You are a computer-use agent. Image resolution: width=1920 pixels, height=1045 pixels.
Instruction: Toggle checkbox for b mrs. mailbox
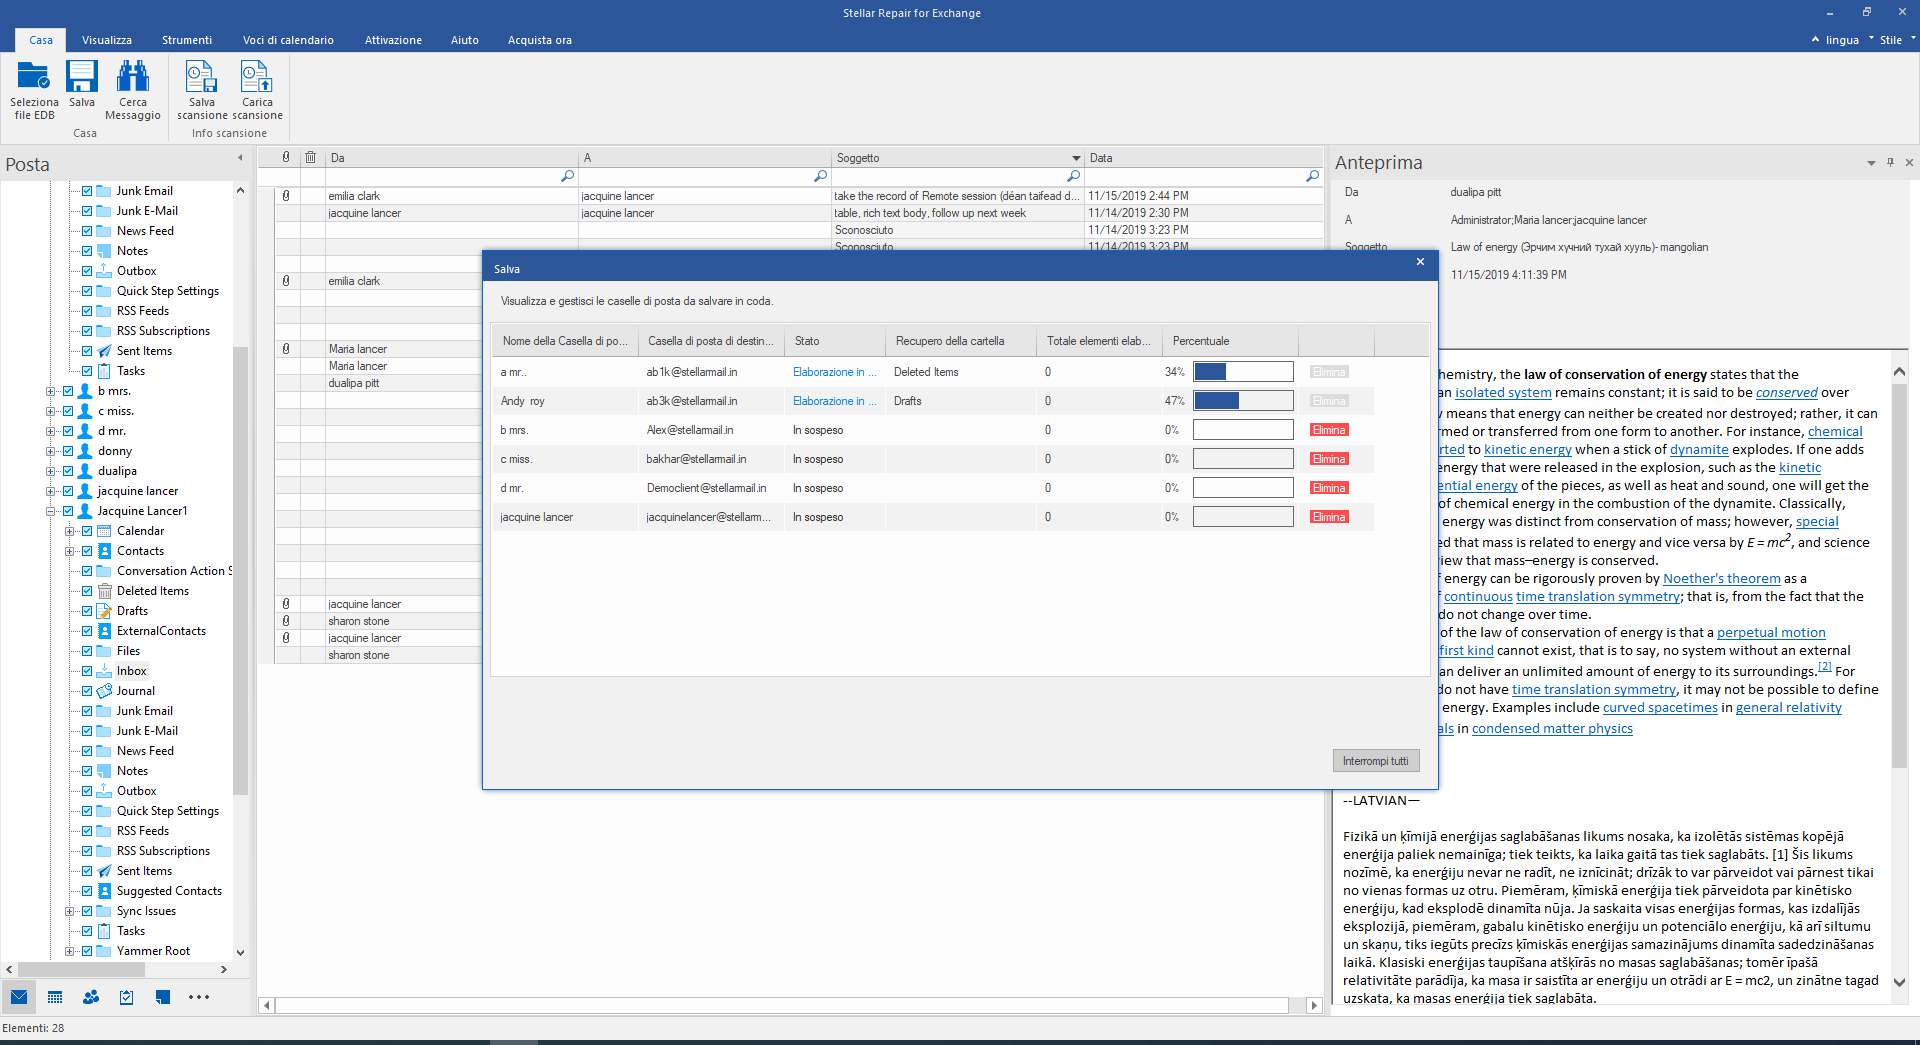coord(68,391)
